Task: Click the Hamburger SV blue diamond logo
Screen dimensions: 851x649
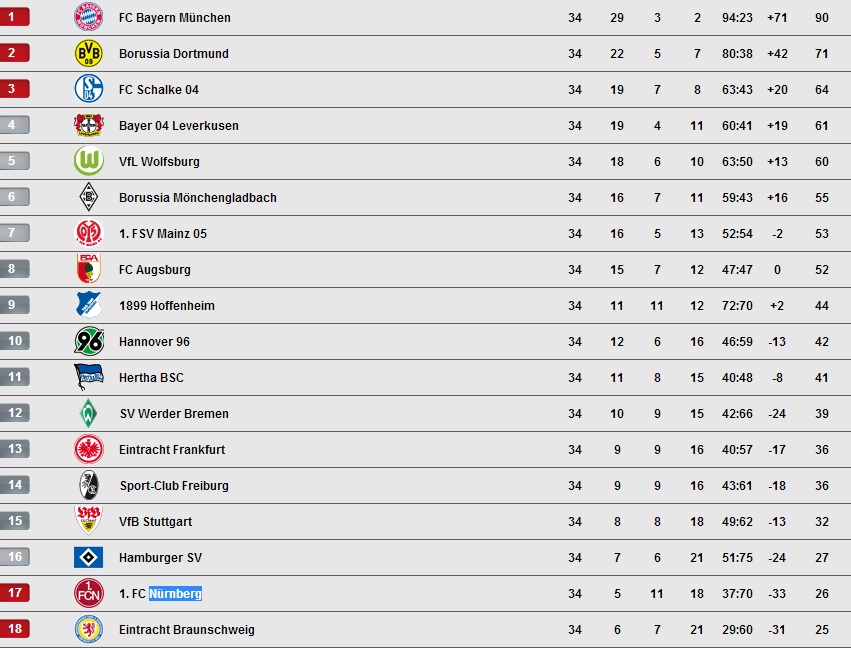Action: pos(88,557)
